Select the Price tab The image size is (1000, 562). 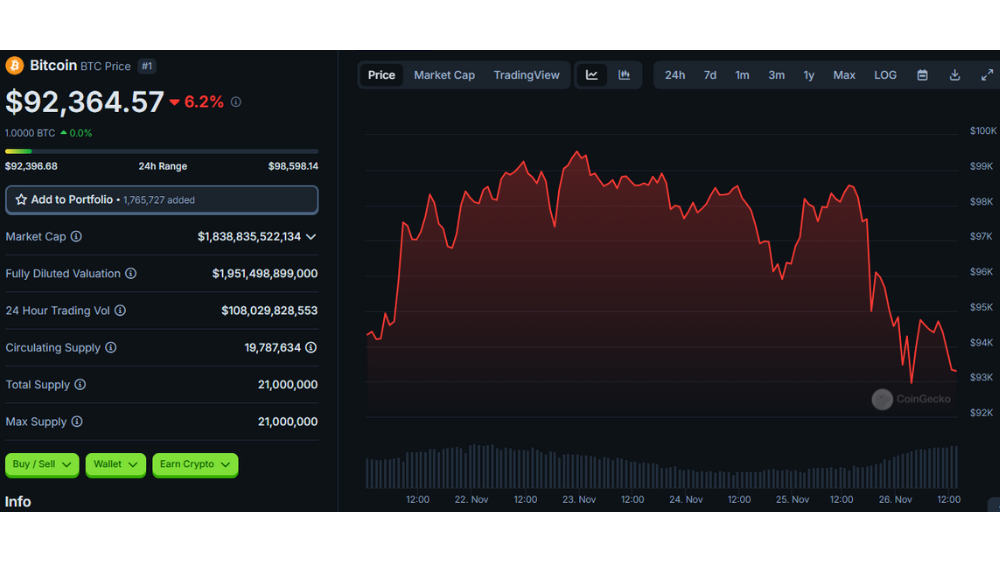click(381, 75)
